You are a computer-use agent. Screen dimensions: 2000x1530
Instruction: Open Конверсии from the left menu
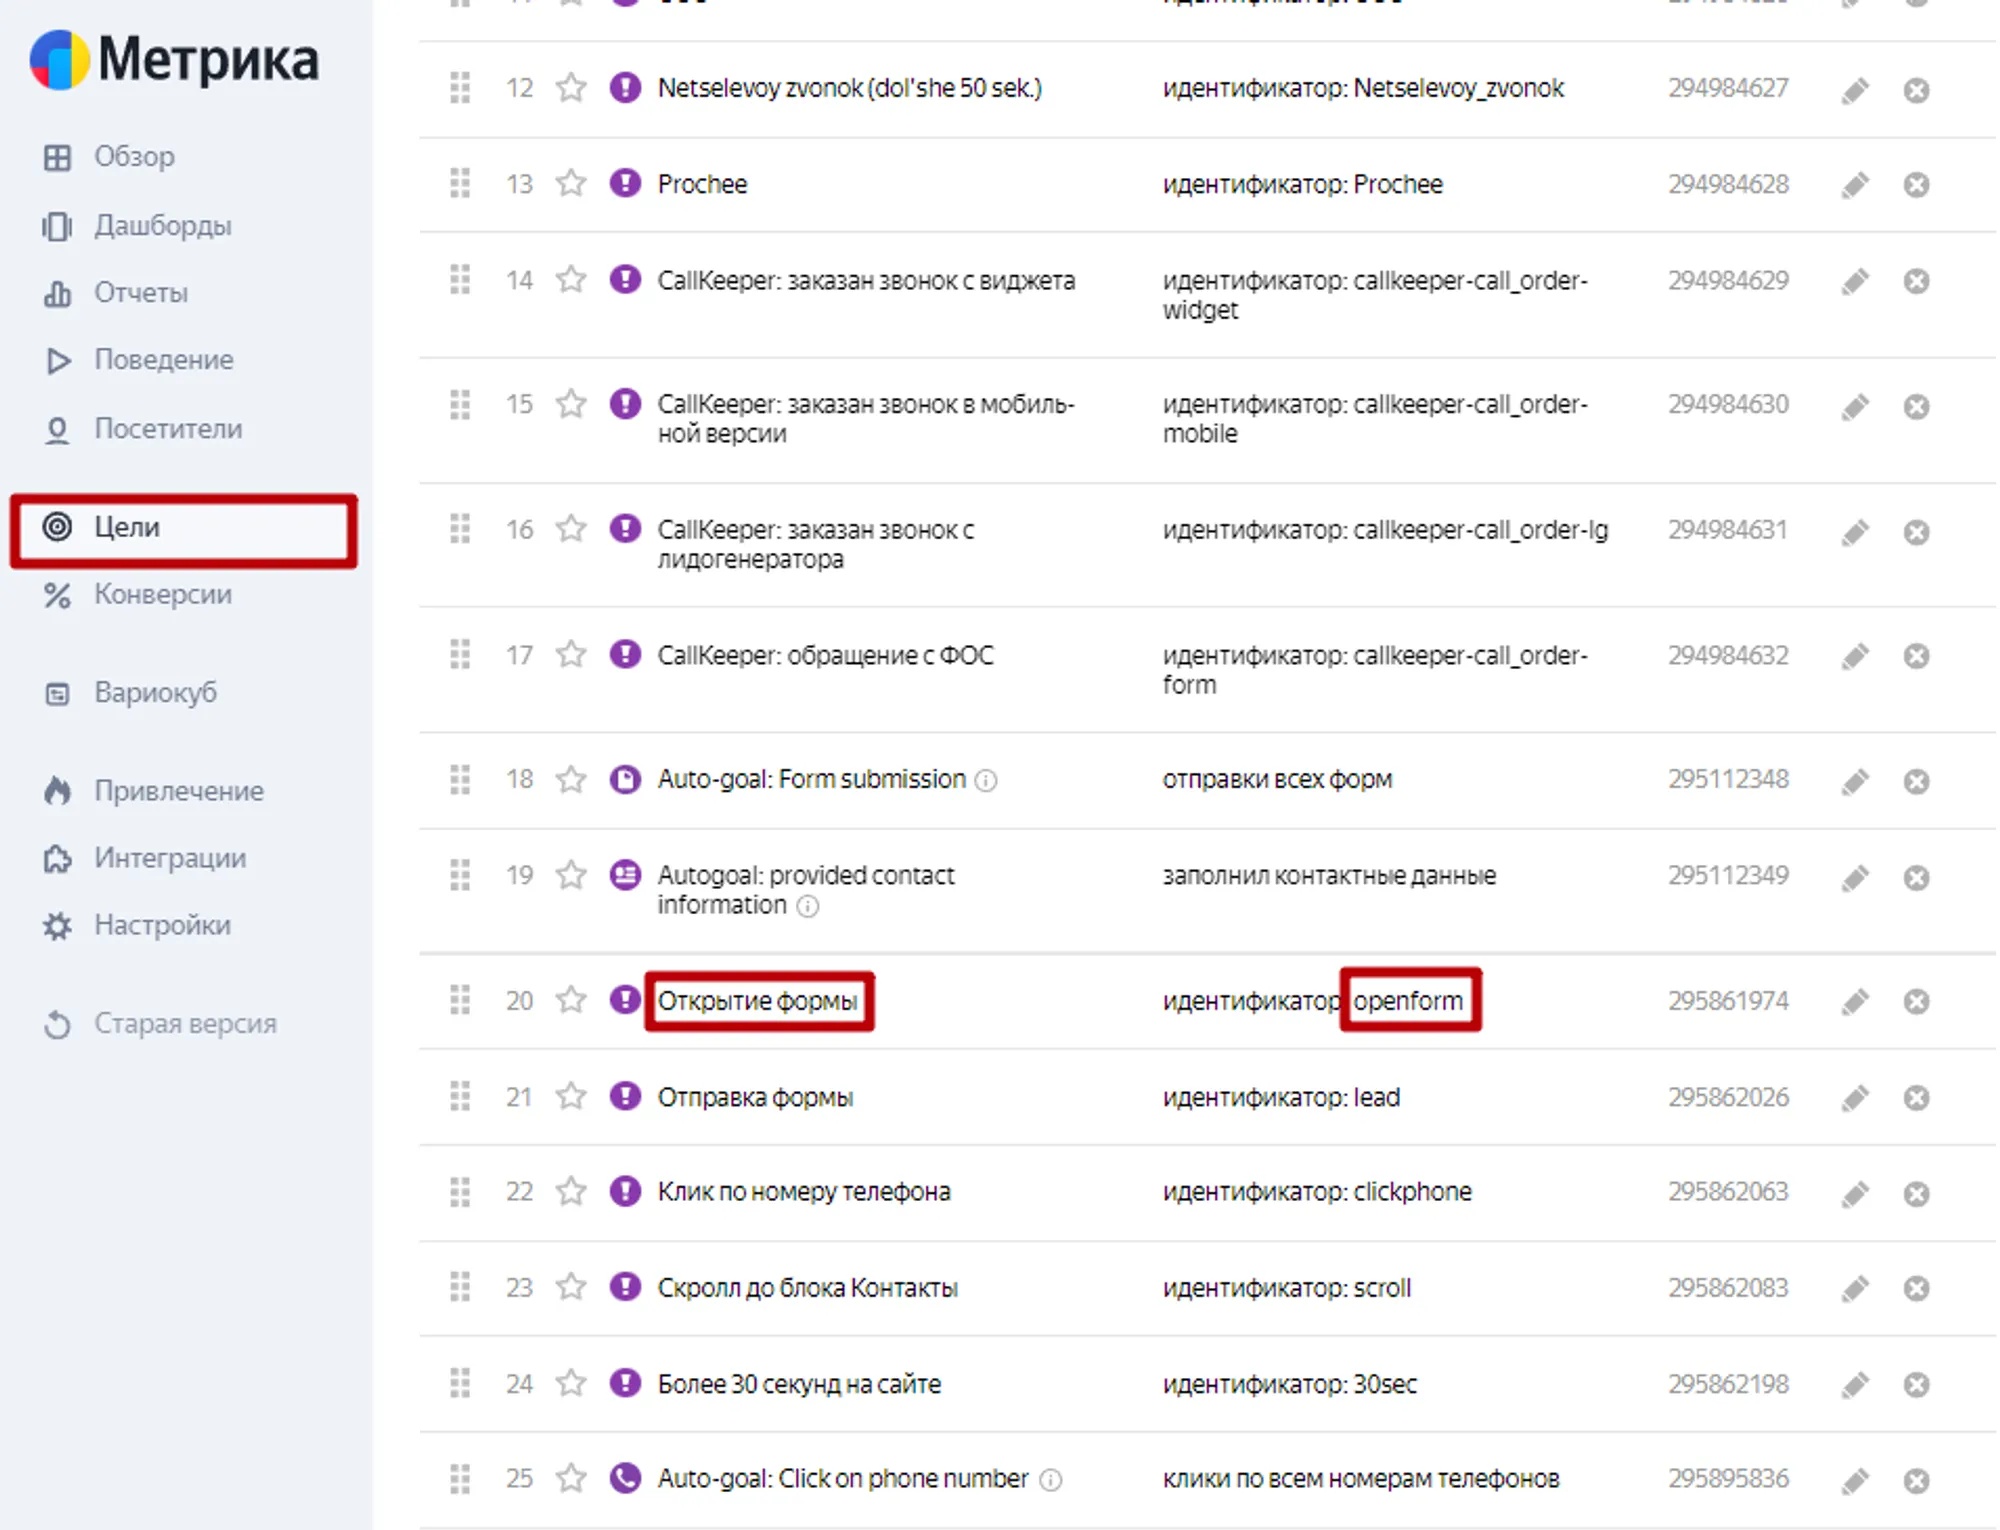[162, 594]
